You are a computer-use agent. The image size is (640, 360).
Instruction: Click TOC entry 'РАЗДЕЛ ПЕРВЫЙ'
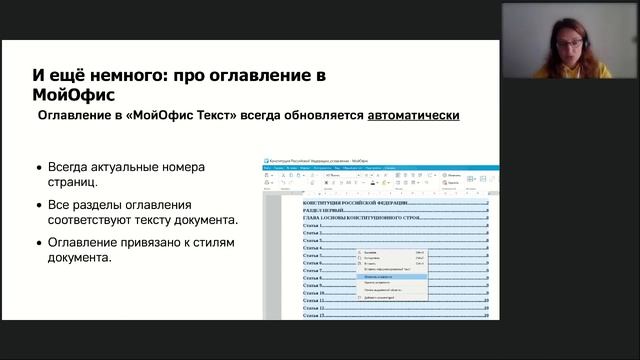click(x=396, y=210)
